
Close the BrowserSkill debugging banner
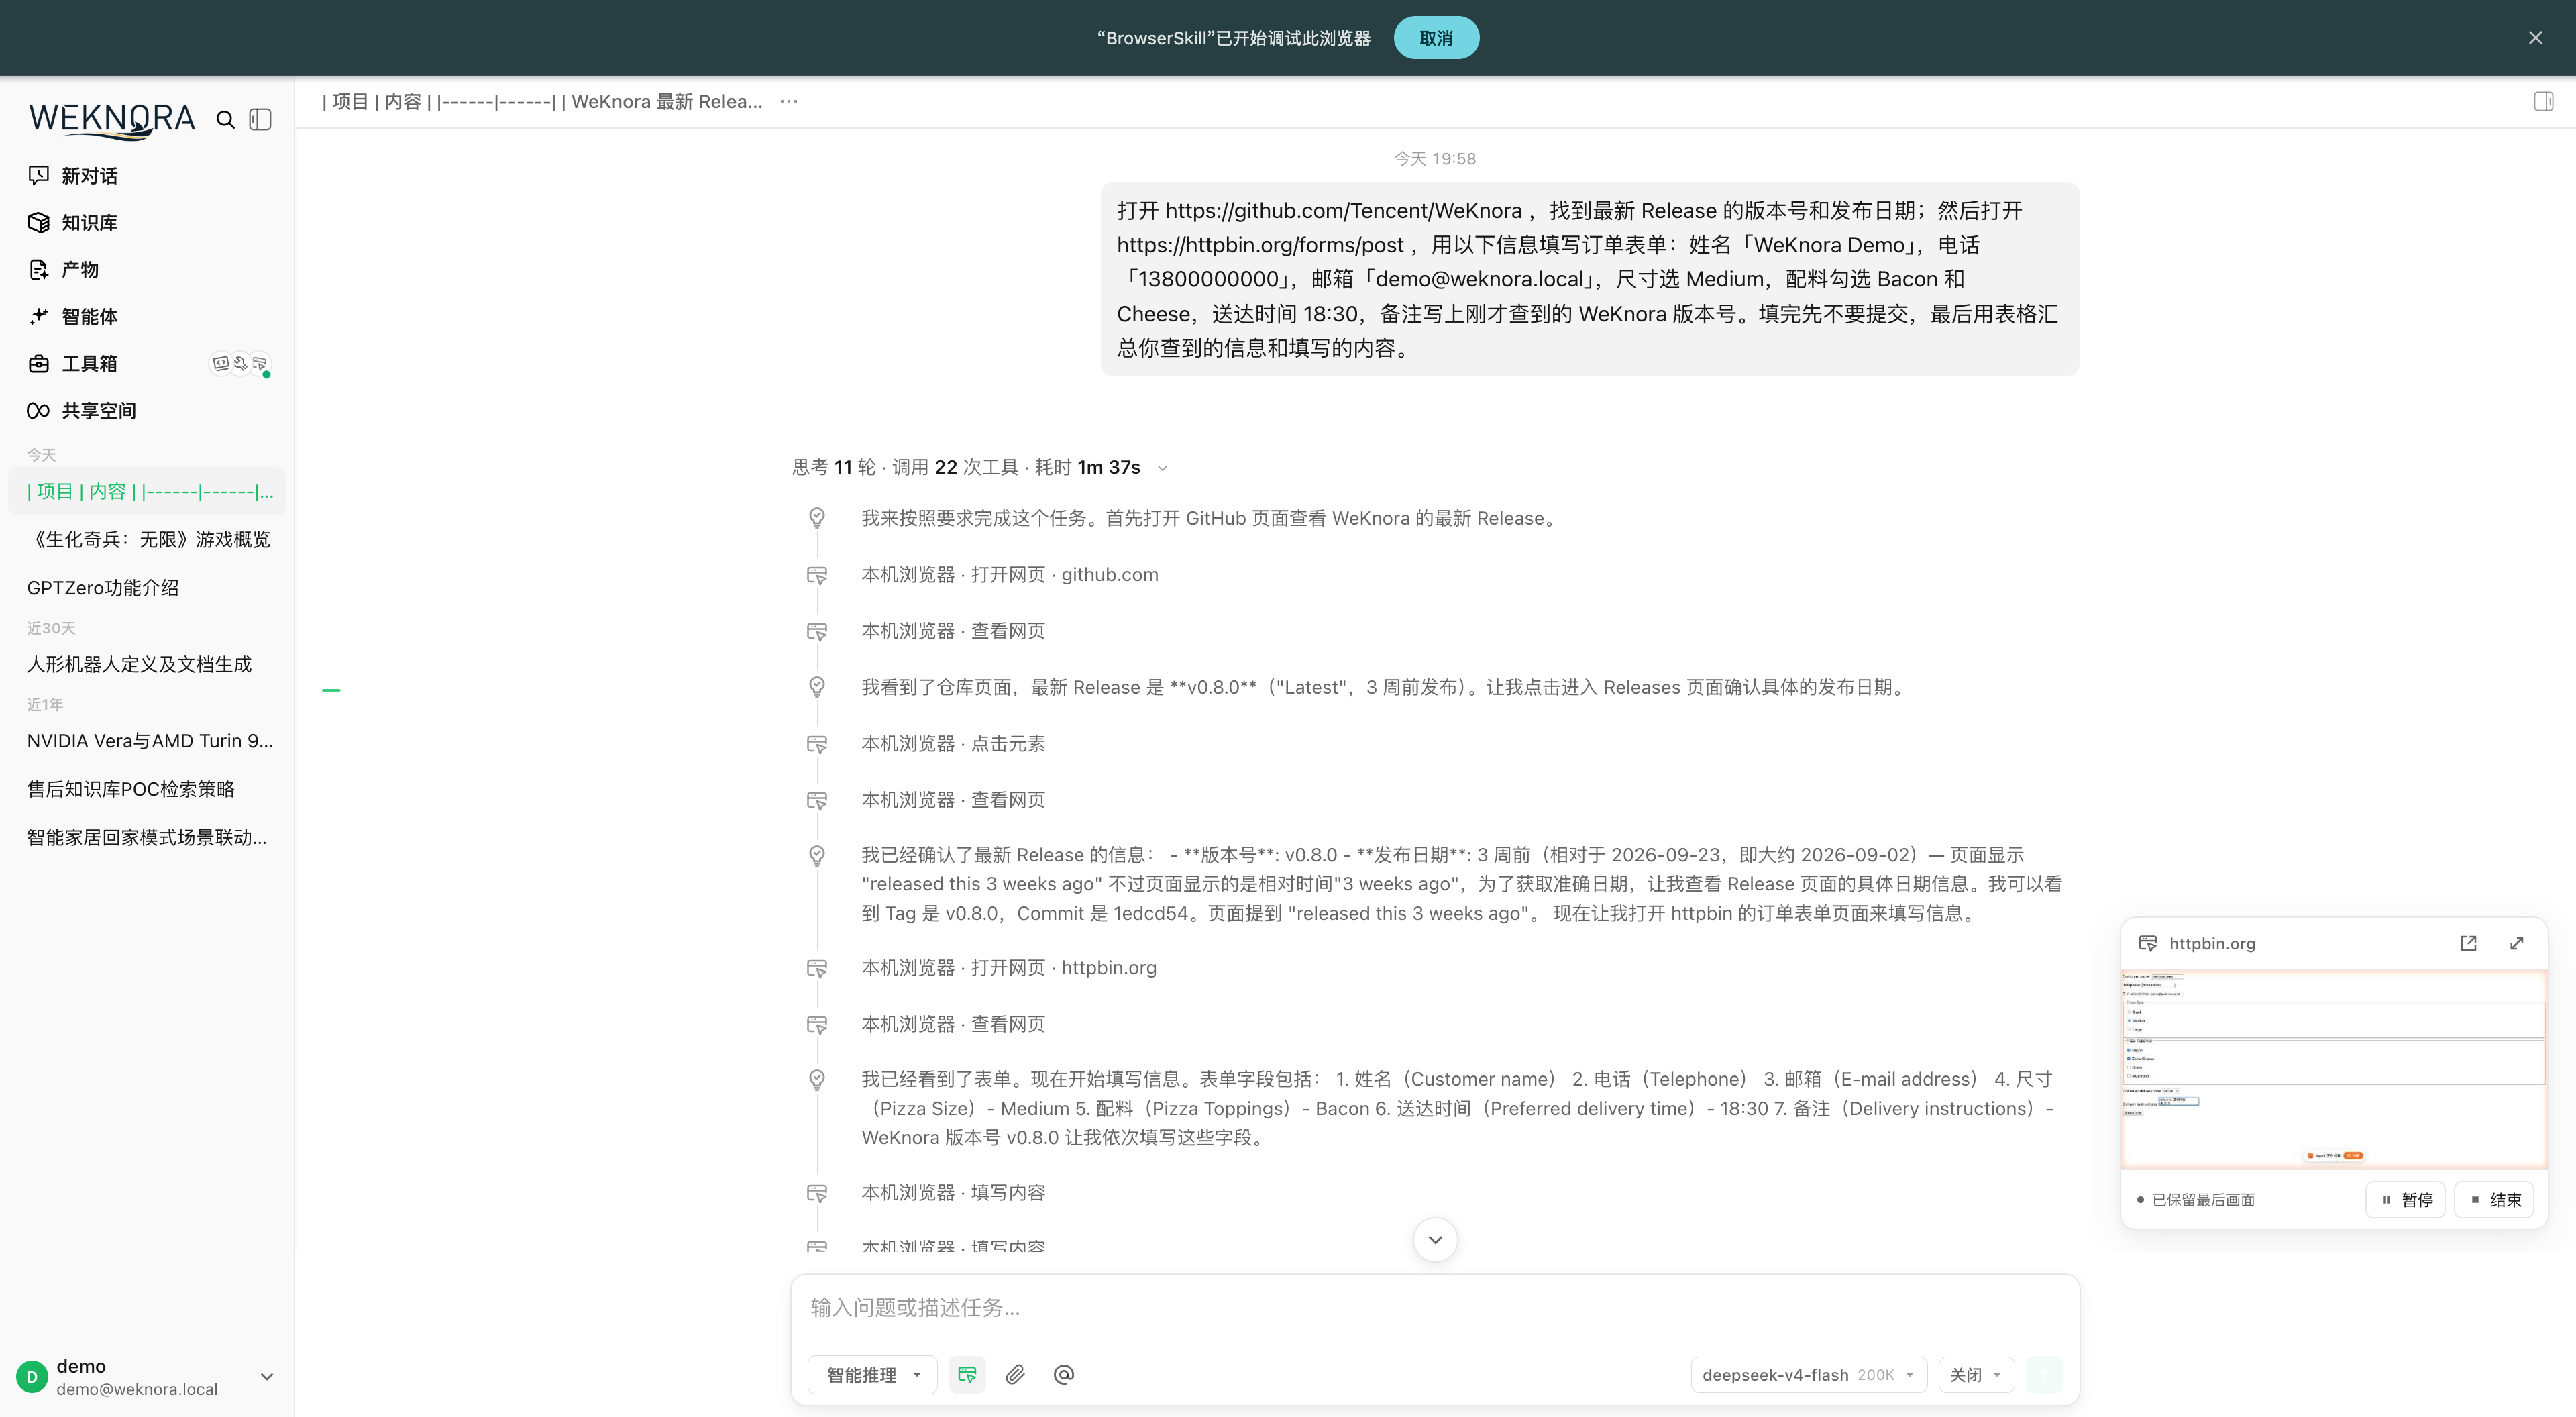coord(2535,38)
